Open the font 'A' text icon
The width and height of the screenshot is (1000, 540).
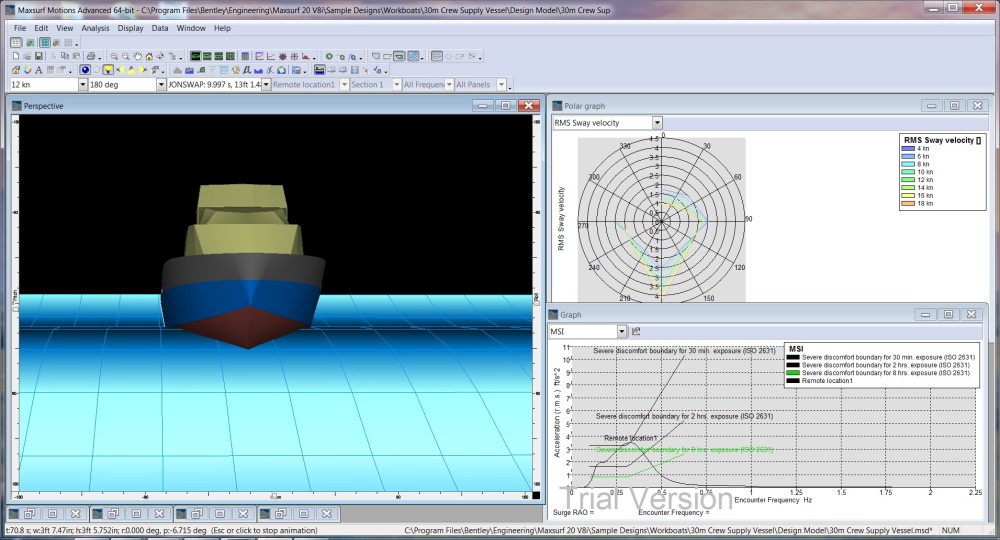click(39, 69)
